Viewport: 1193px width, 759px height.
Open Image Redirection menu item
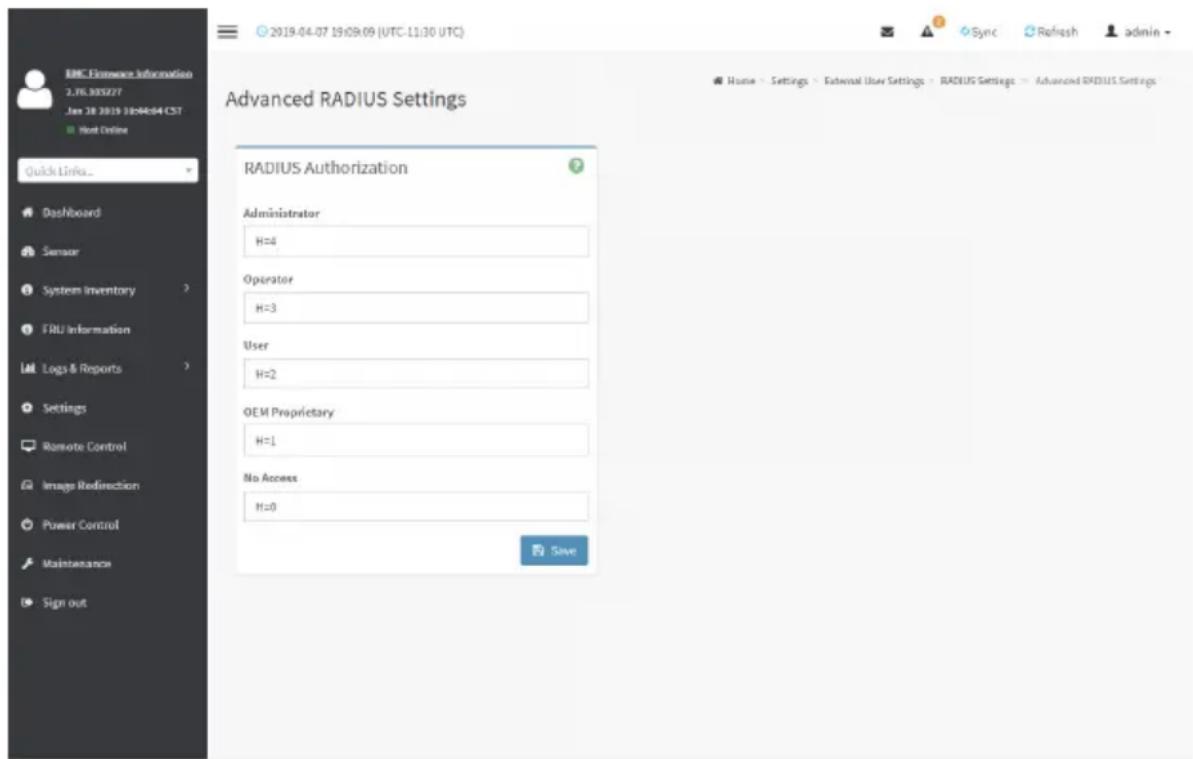[x=91, y=485]
